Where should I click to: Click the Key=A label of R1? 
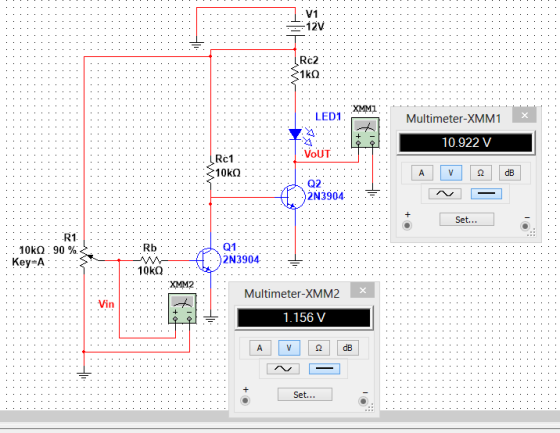pyautogui.click(x=28, y=262)
